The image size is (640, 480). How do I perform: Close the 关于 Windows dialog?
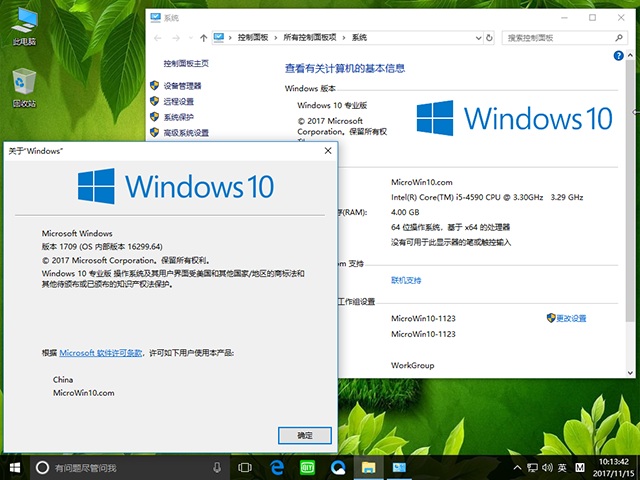click(328, 151)
